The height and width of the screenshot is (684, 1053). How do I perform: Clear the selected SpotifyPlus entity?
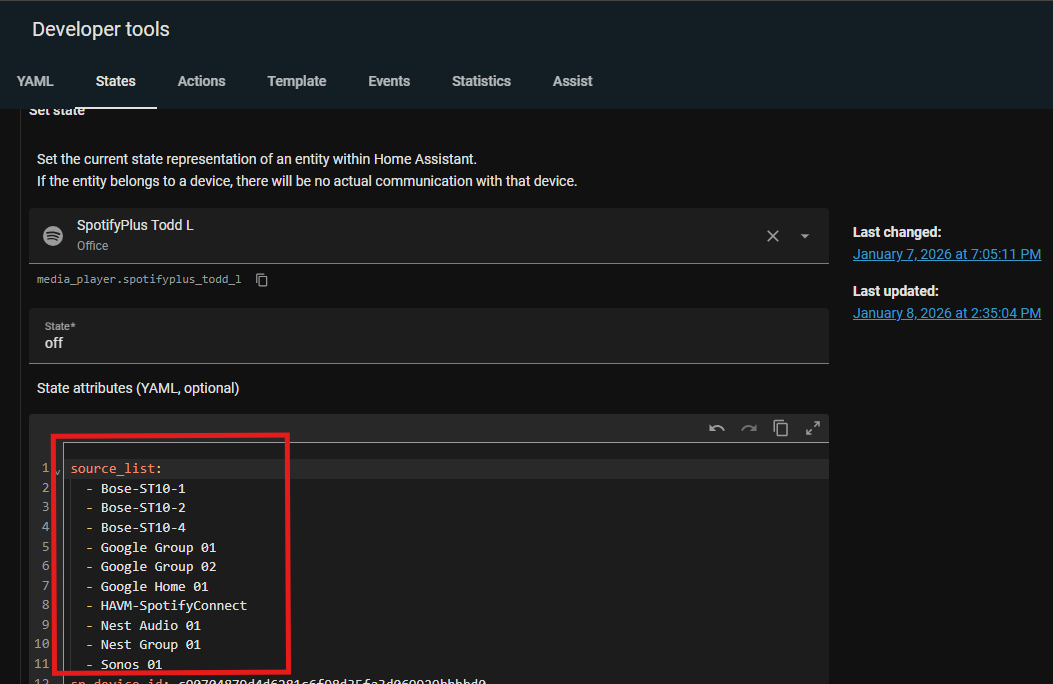tap(773, 236)
